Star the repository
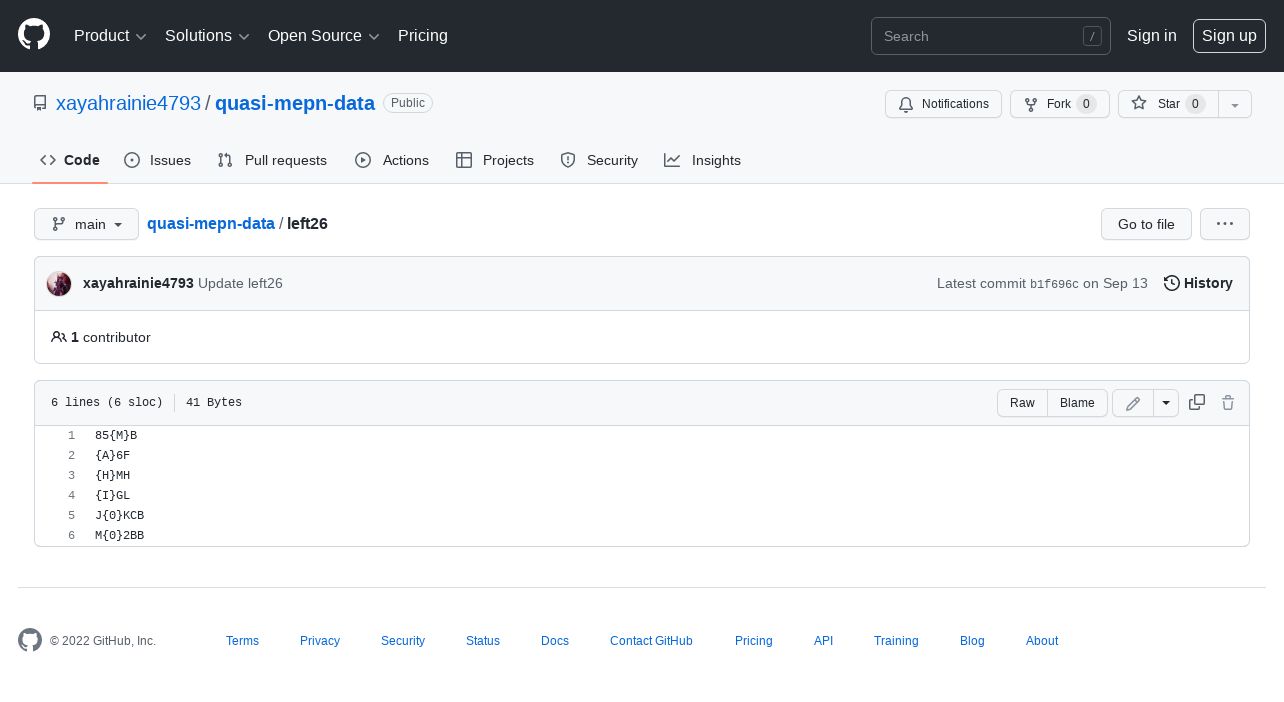Viewport: 1284px width, 702px height. [x=1168, y=104]
